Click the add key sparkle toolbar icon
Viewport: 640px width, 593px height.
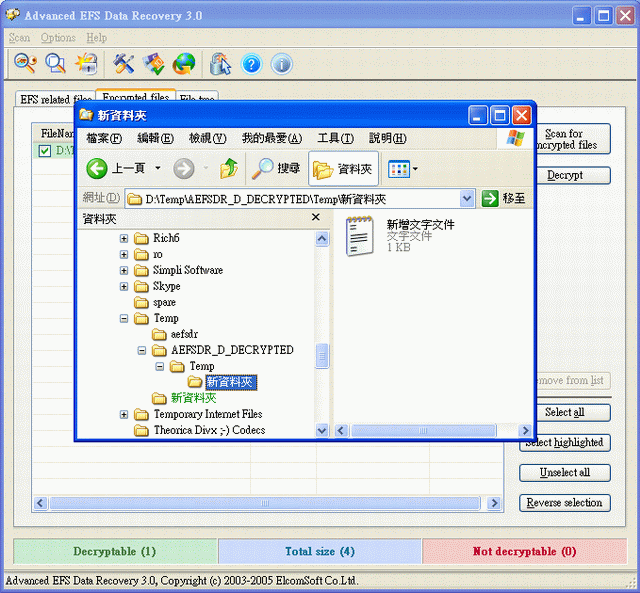click(x=87, y=63)
